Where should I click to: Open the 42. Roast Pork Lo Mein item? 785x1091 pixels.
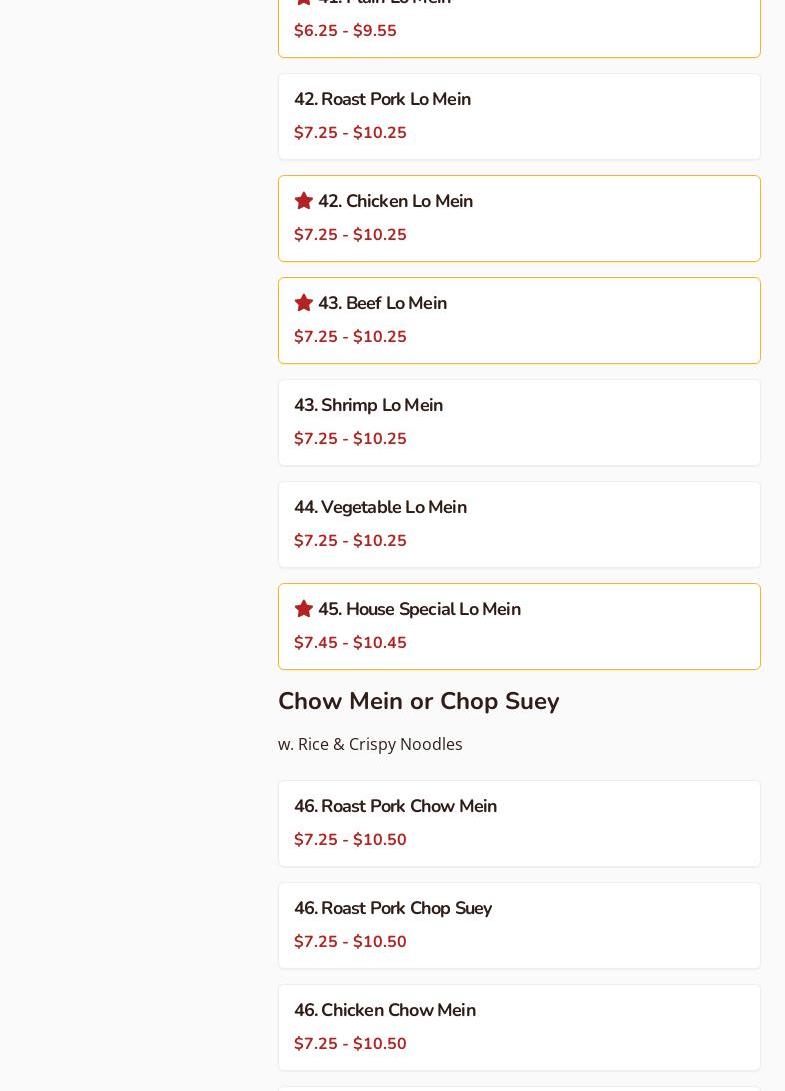click(382, 100)
